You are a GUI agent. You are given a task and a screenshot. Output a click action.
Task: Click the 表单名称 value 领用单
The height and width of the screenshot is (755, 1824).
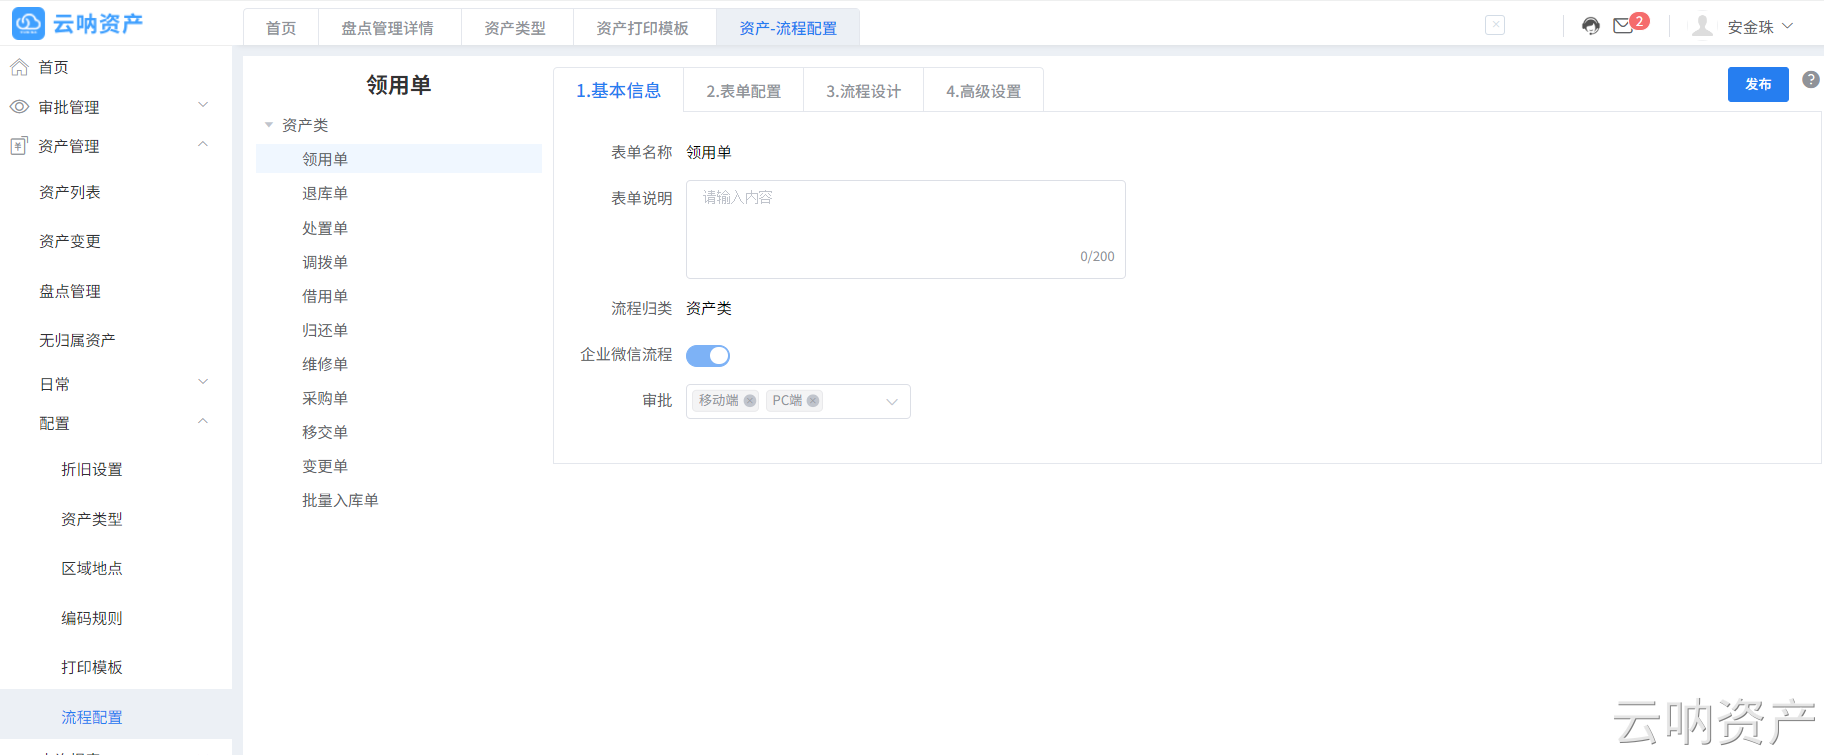[x=709, y=152]
